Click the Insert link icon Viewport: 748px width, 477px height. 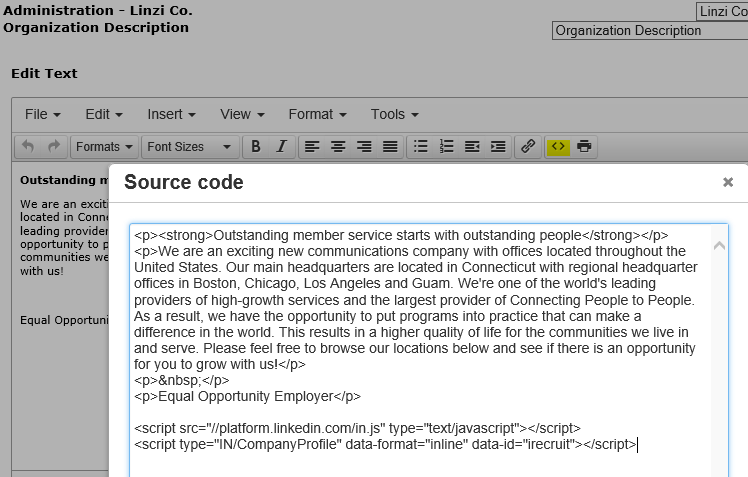[x=528, y=146]
